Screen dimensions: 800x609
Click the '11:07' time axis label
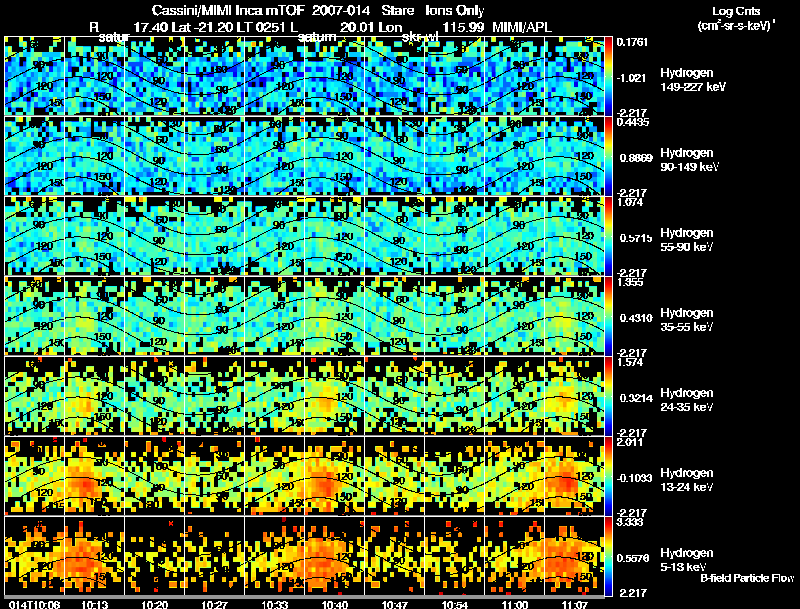[x=574, y=604]
